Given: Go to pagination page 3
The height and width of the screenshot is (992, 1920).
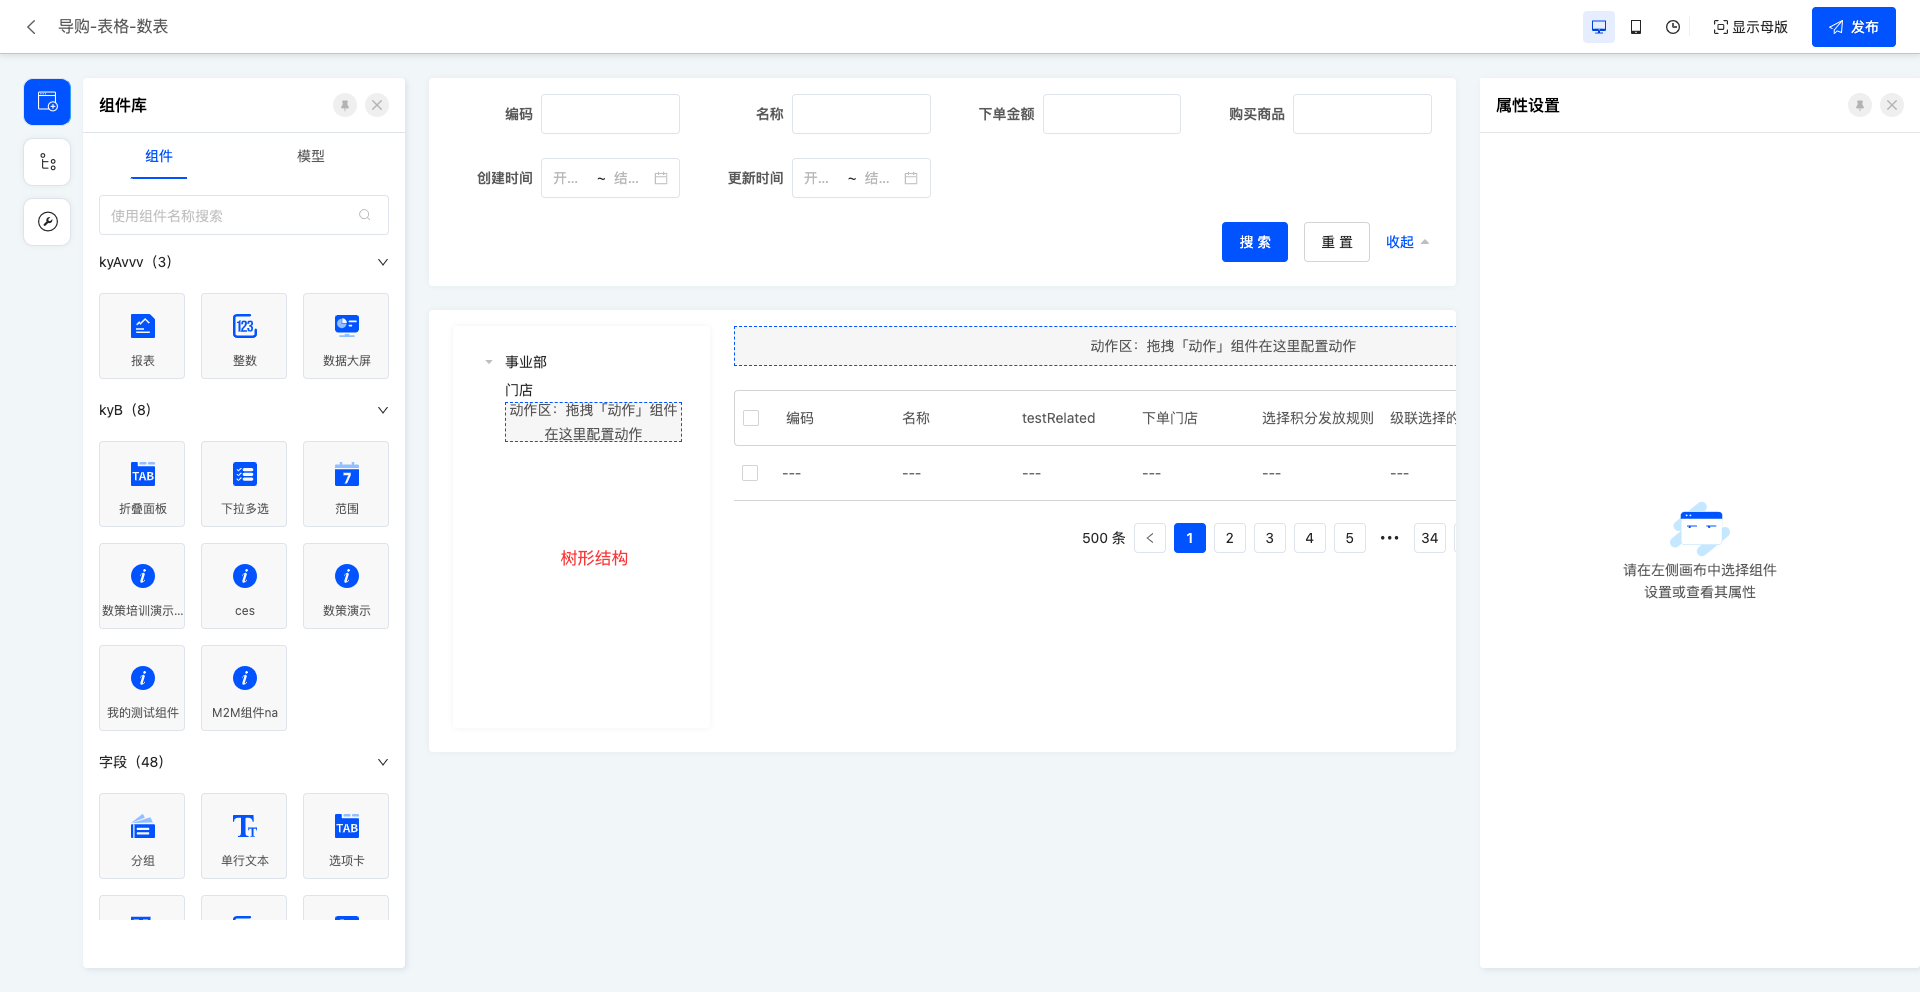Looking at the screenshot, I should pyautogui.click(x=1269, y=538).
